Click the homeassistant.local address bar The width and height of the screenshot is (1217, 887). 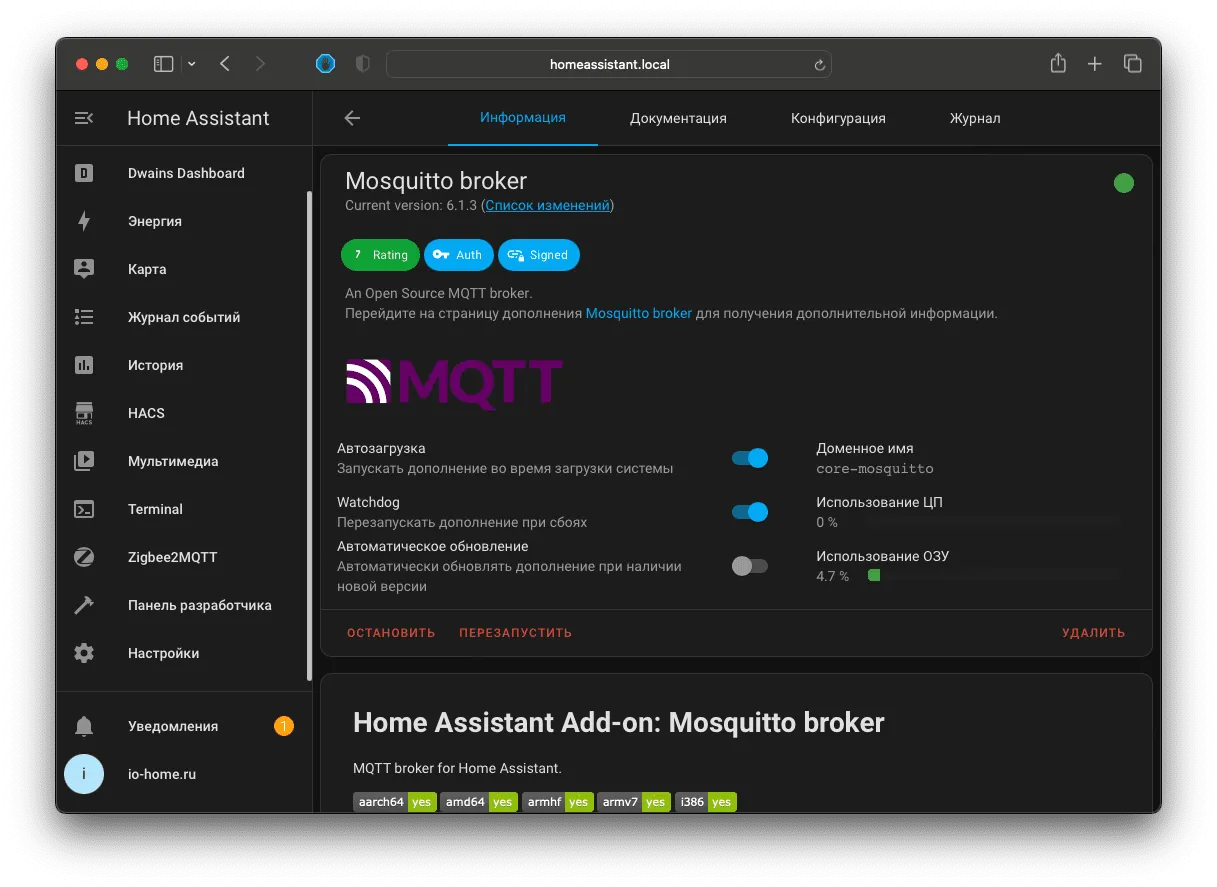pos(609,64)
